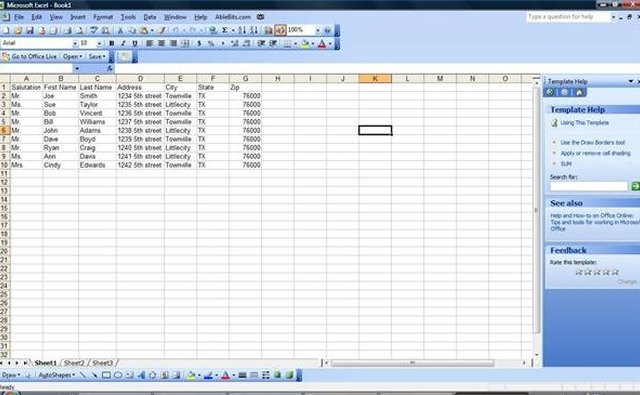Toggle Bold formatting
Screen dimensions: 640x395
pos(111,43)
